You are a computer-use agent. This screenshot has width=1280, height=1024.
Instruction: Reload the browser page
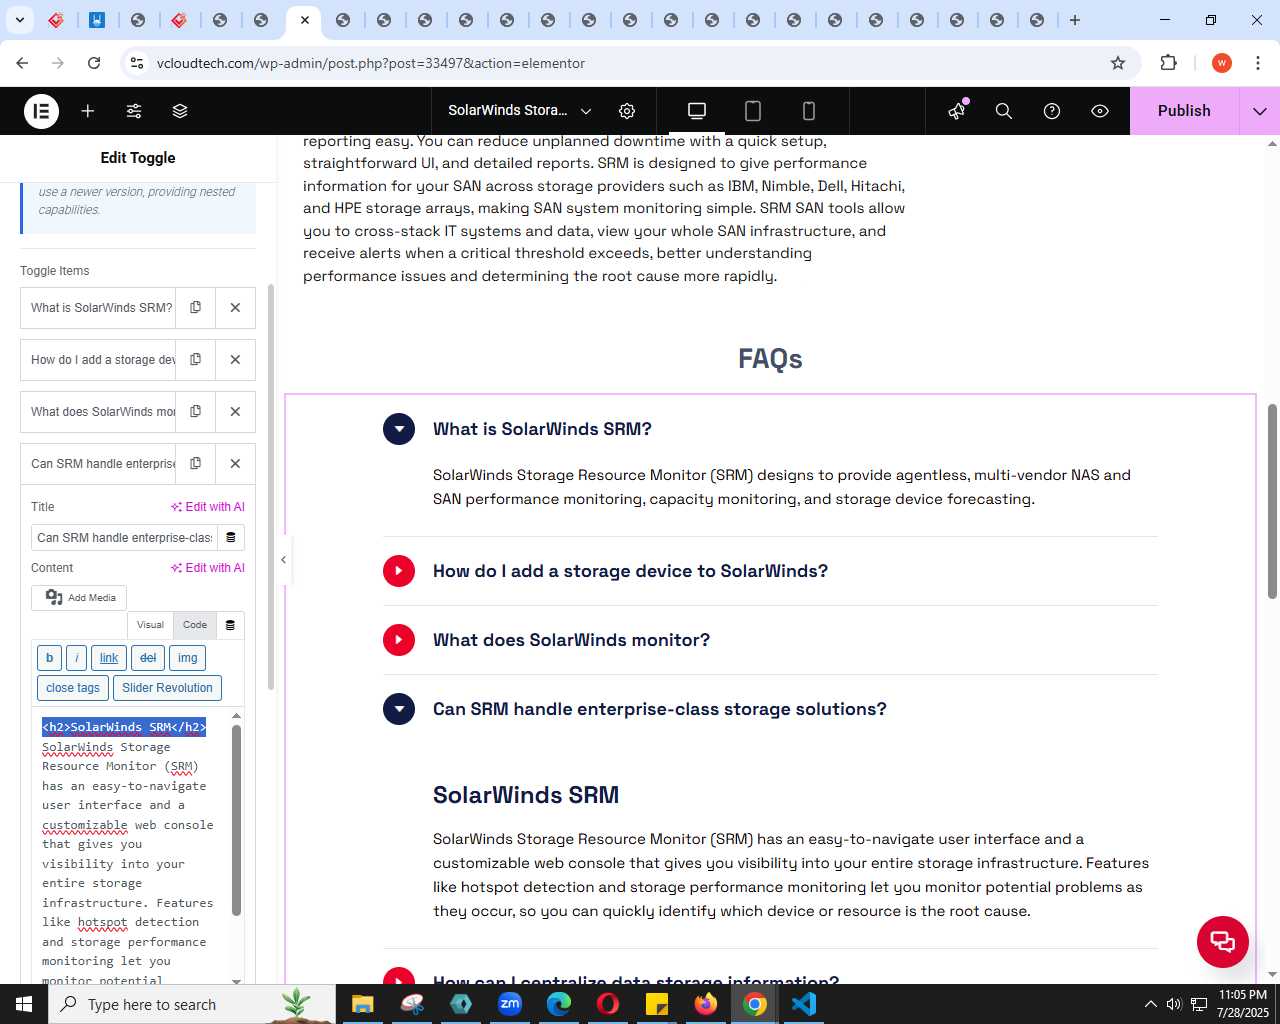[94, 63]
